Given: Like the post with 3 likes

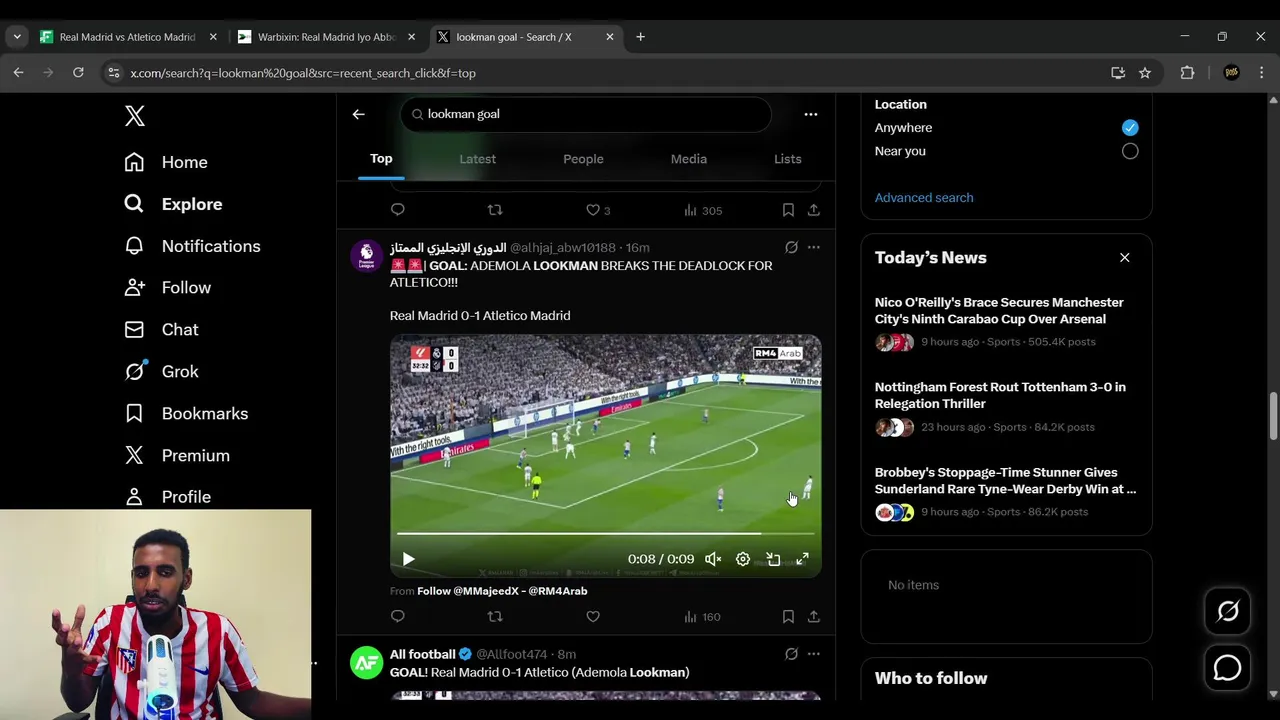Looking at the screenshot, I should [x=598, y=210].
